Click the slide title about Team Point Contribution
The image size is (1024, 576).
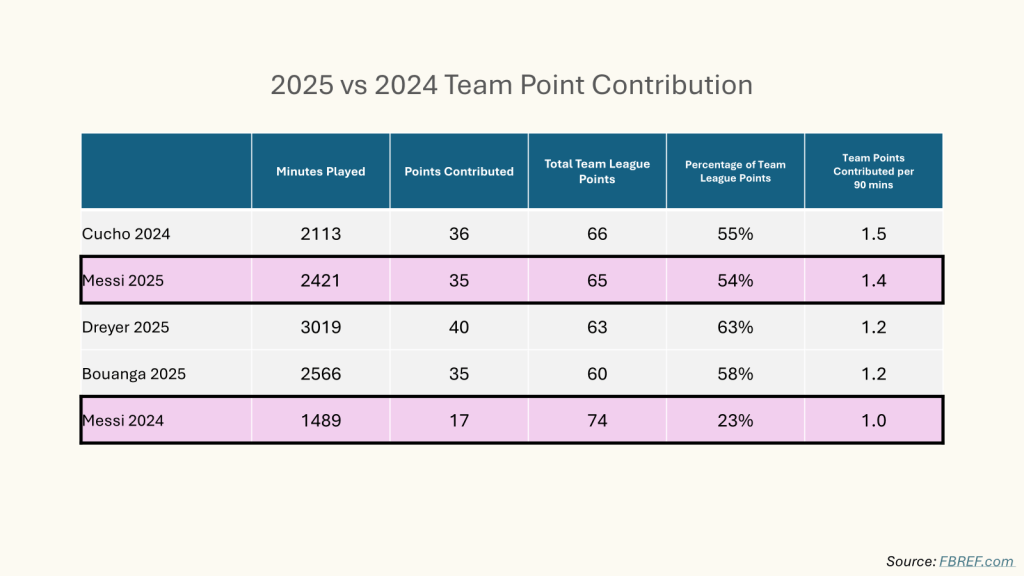point(511,85)
